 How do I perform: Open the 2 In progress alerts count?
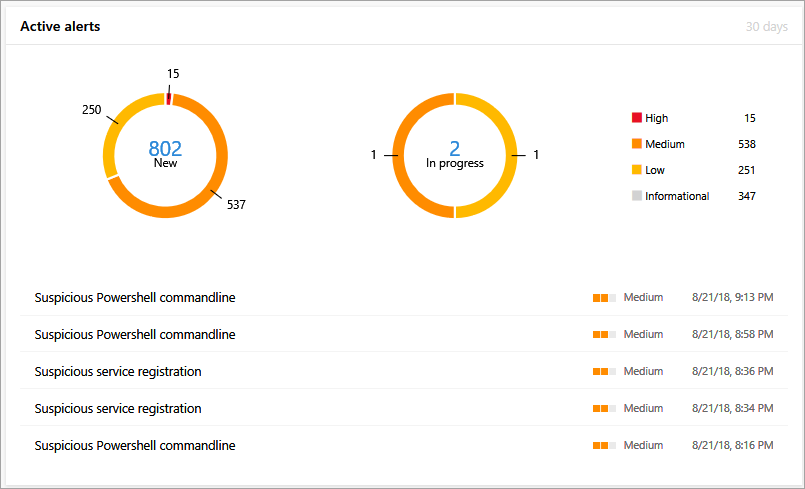[x=454, y=149]
